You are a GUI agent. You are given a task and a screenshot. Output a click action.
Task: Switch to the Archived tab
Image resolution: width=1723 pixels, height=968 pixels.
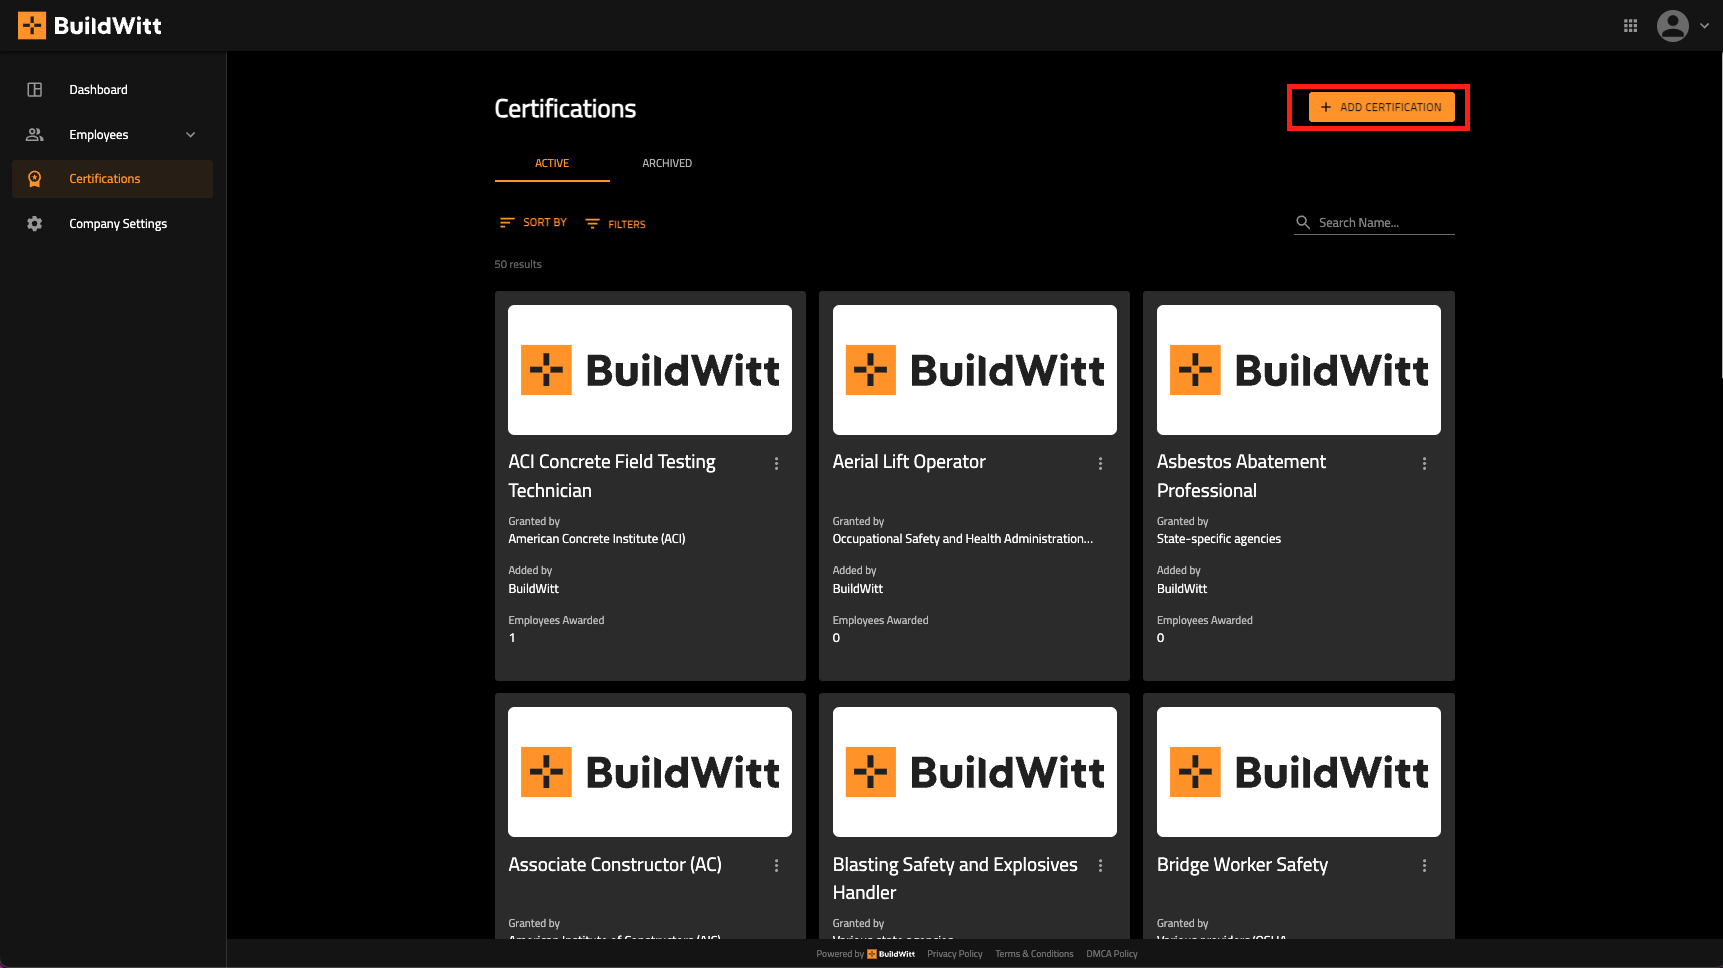667,163
